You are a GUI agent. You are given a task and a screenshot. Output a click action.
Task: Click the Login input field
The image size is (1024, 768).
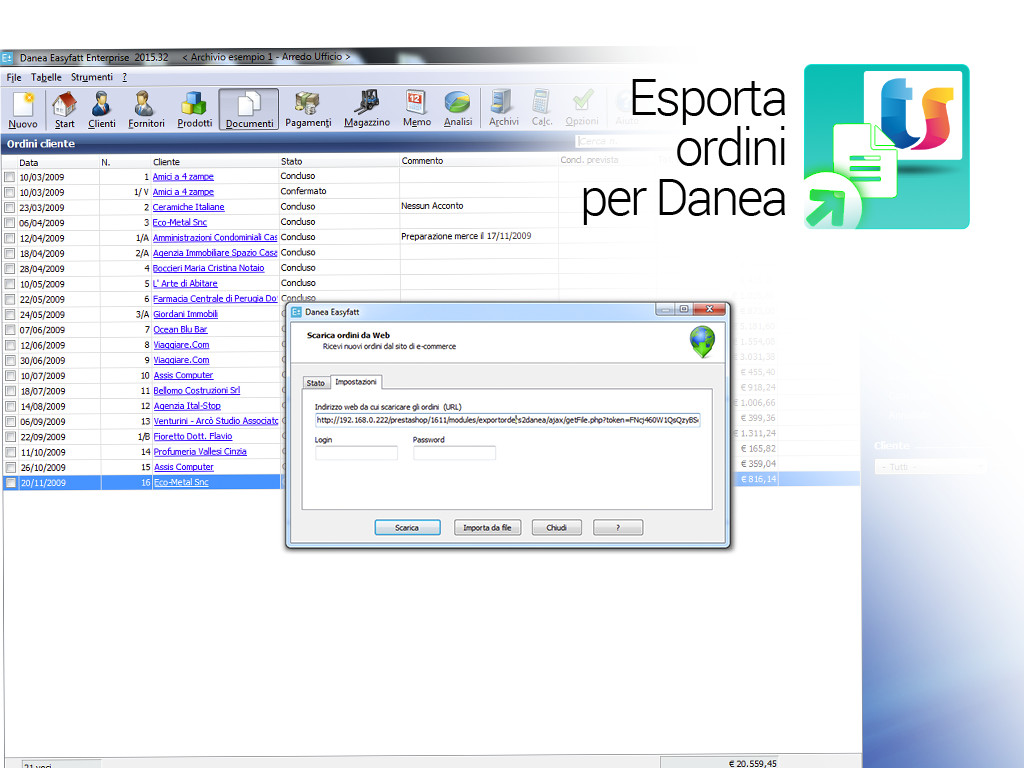(x=356, y=453)
